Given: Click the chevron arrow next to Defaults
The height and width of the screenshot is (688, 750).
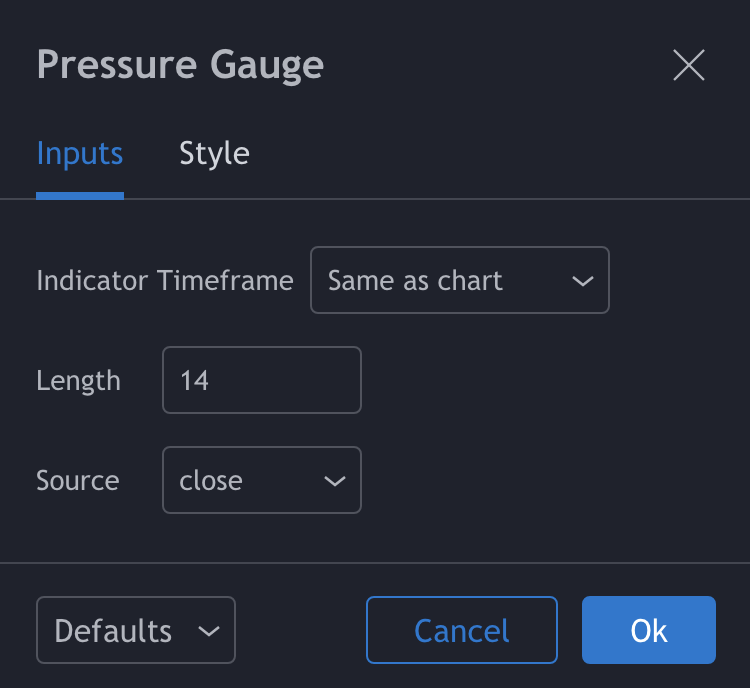Looking at the screenshot, I should pos(209,632).
